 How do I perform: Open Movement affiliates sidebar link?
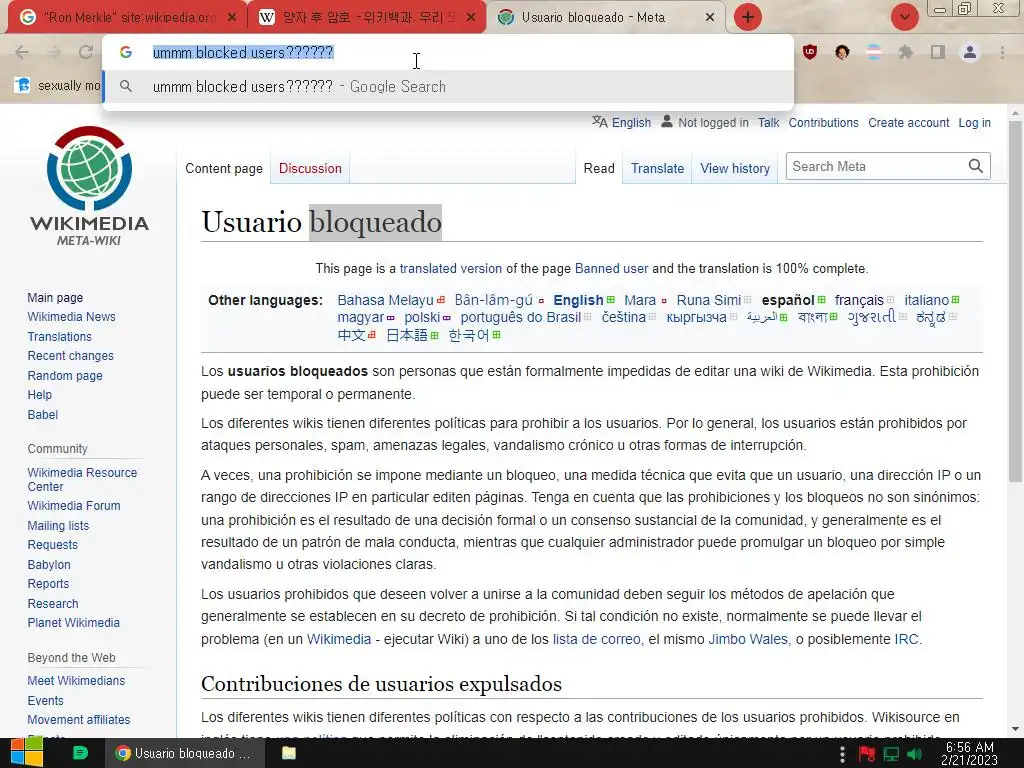(x=79, y=720)
